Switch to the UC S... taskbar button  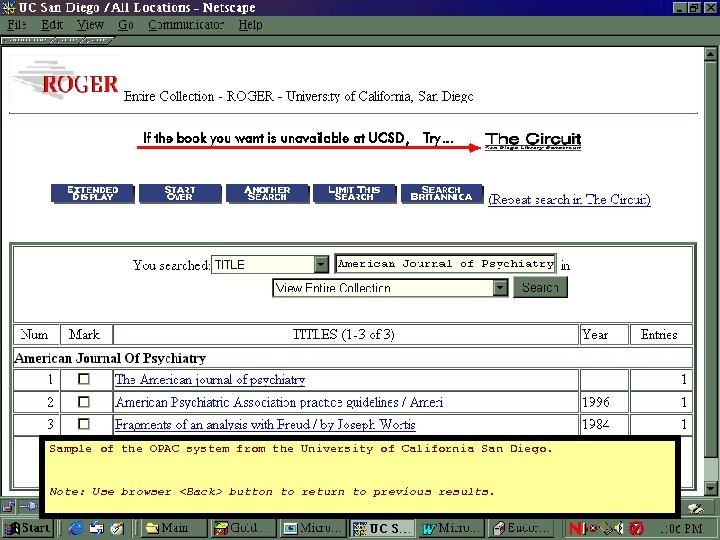[x=382, y=528]
